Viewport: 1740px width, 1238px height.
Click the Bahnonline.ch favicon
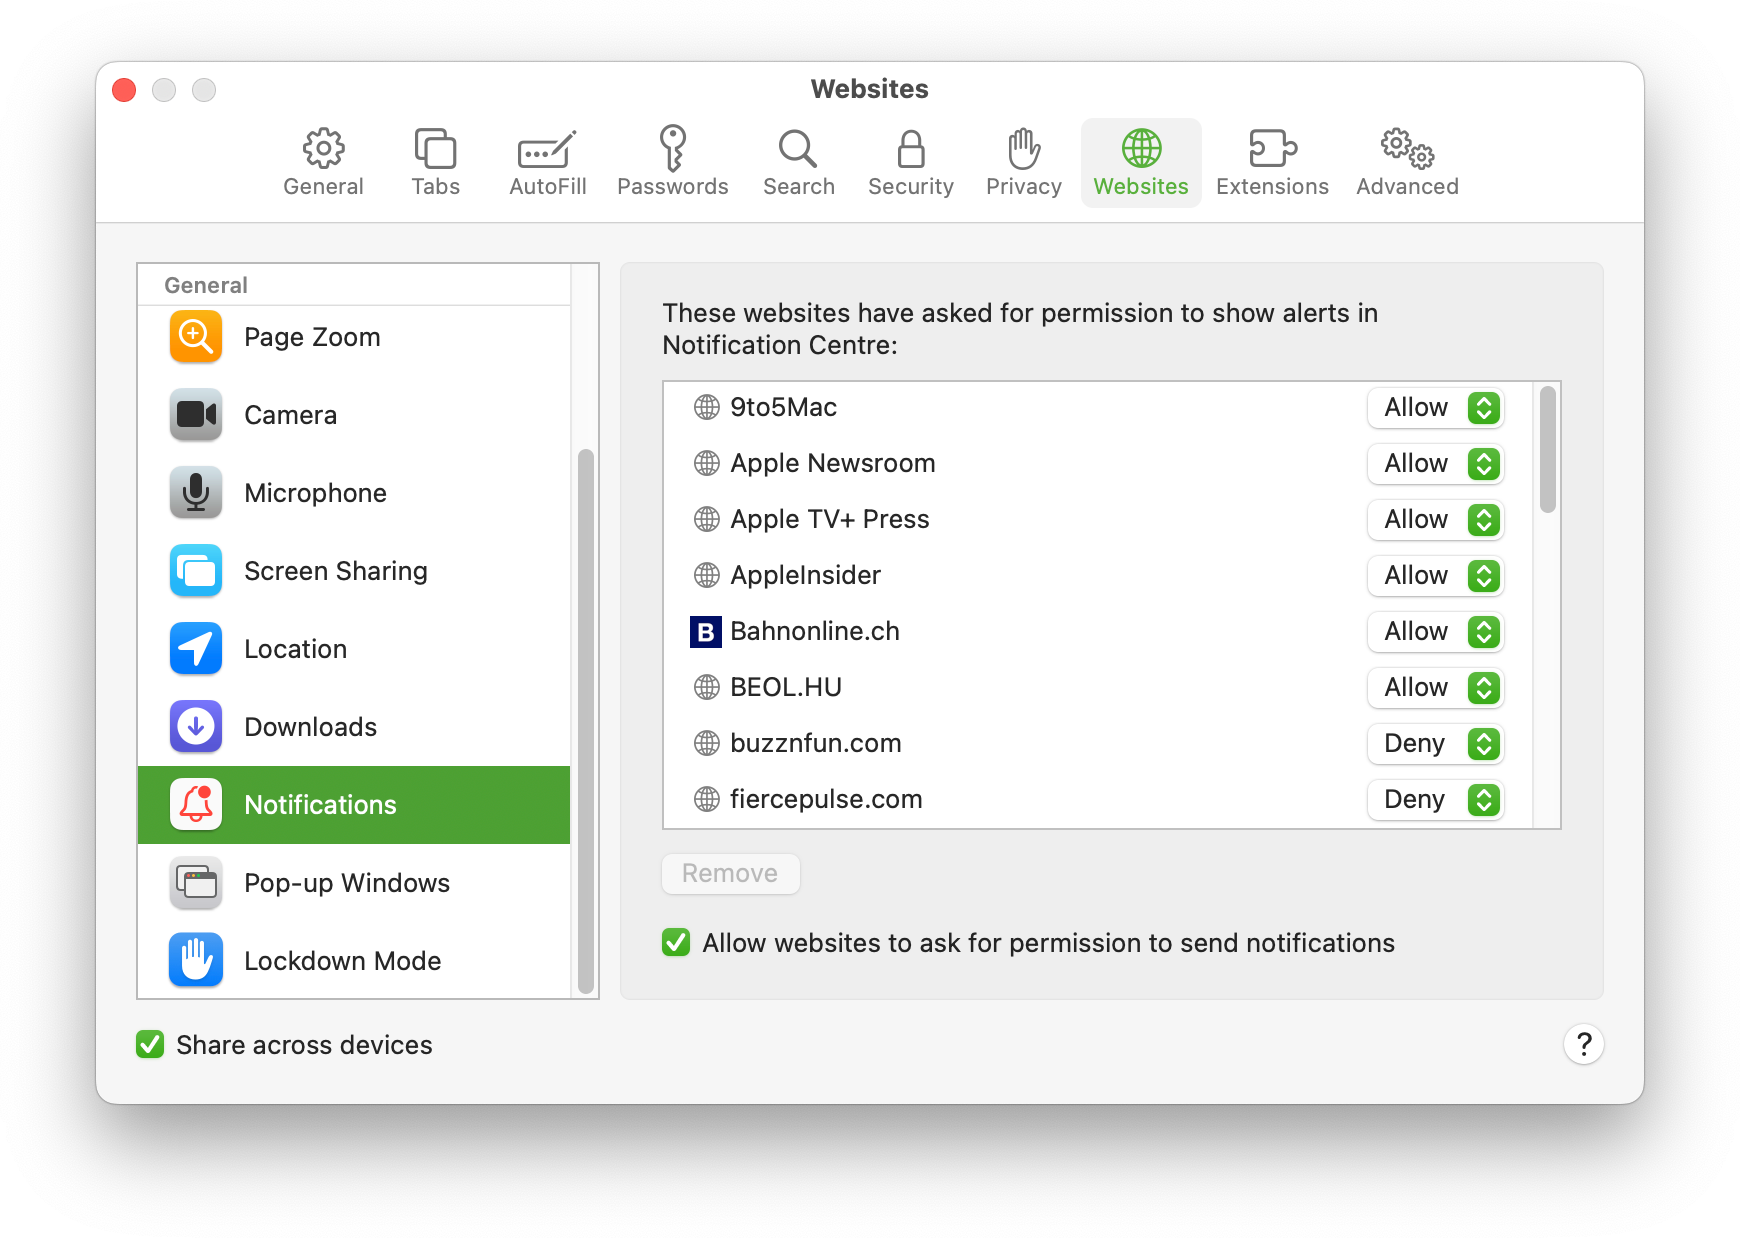[706, 632]
